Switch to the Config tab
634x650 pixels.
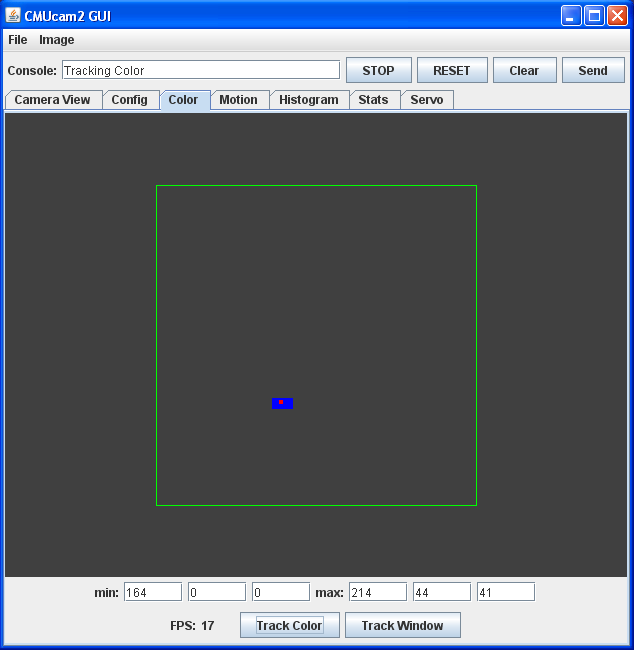[130, 100]
